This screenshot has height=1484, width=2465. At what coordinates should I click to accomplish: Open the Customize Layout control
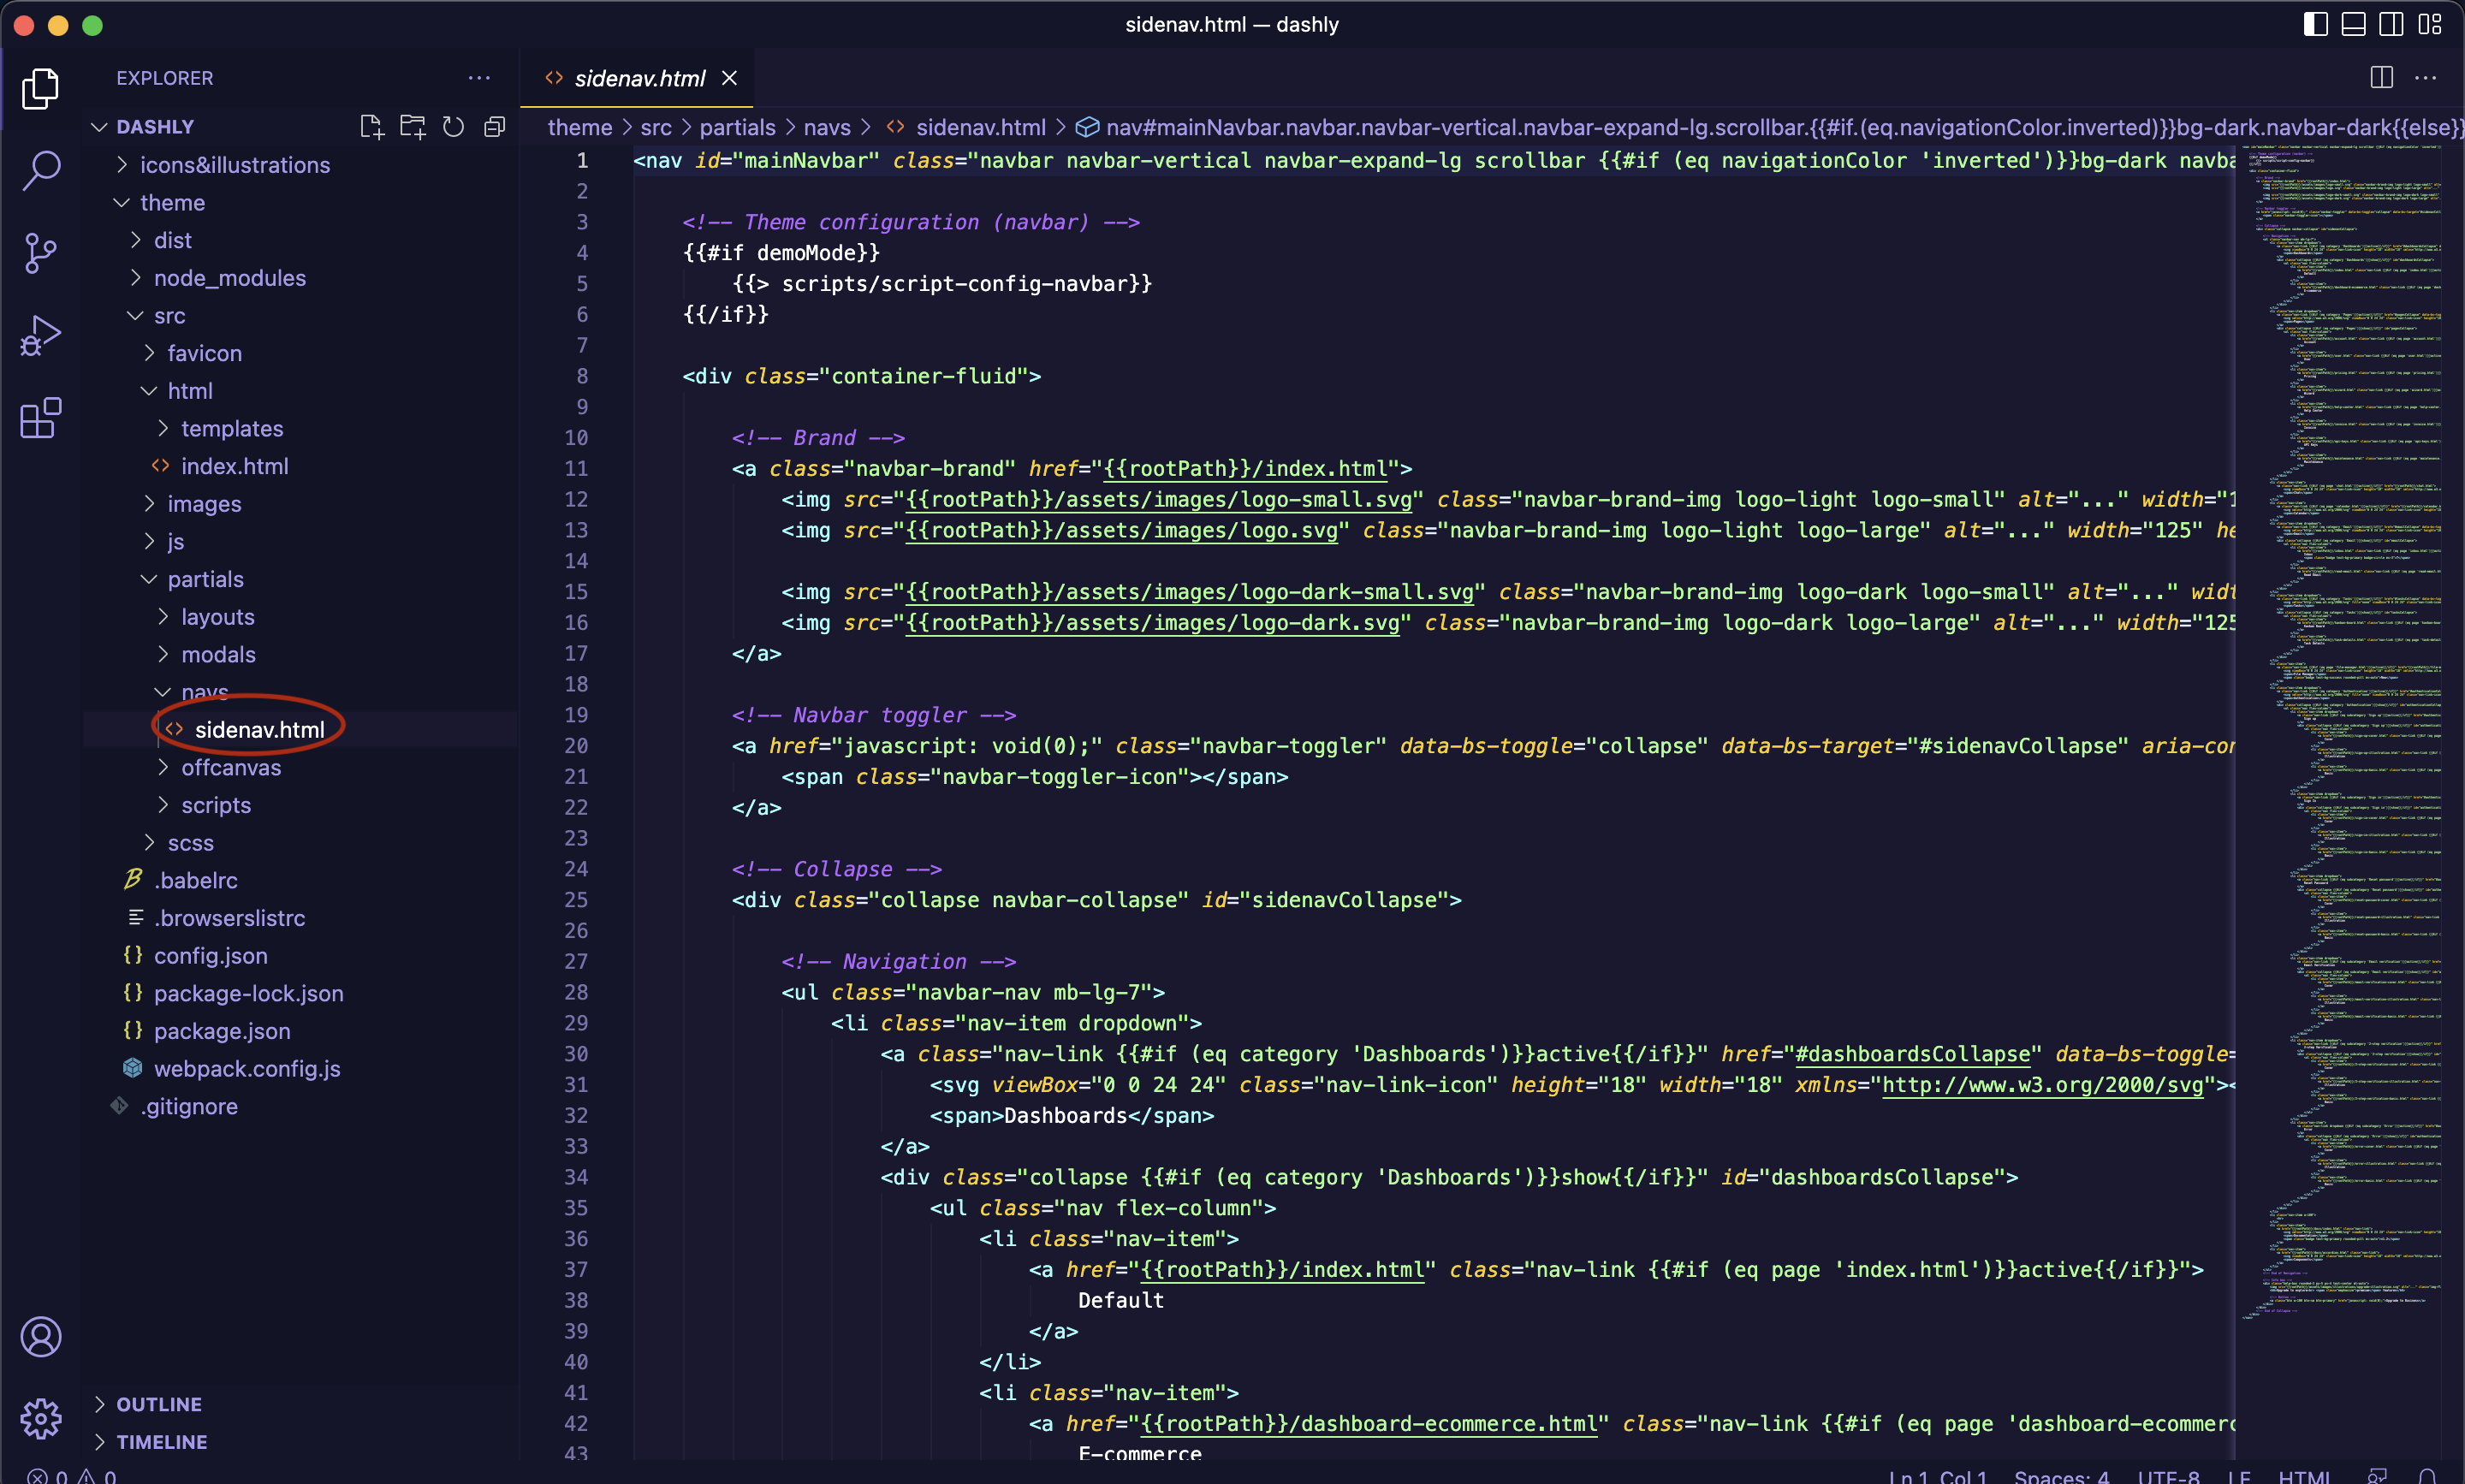(2430, 24)
